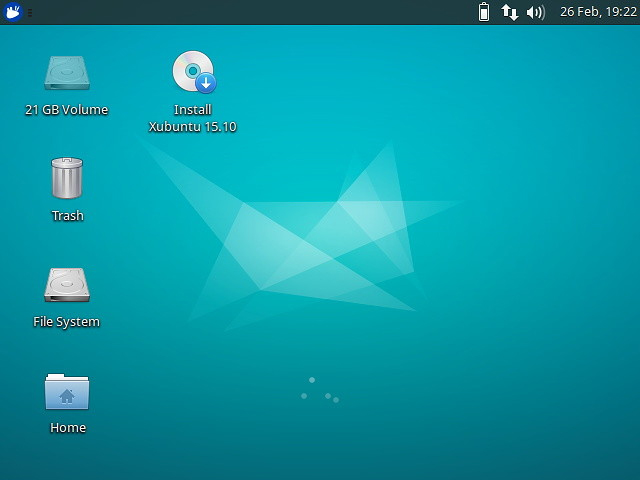Screen dimensions: 640x480
Task: Click the "Home" label
Action: (x=68, y=427)
